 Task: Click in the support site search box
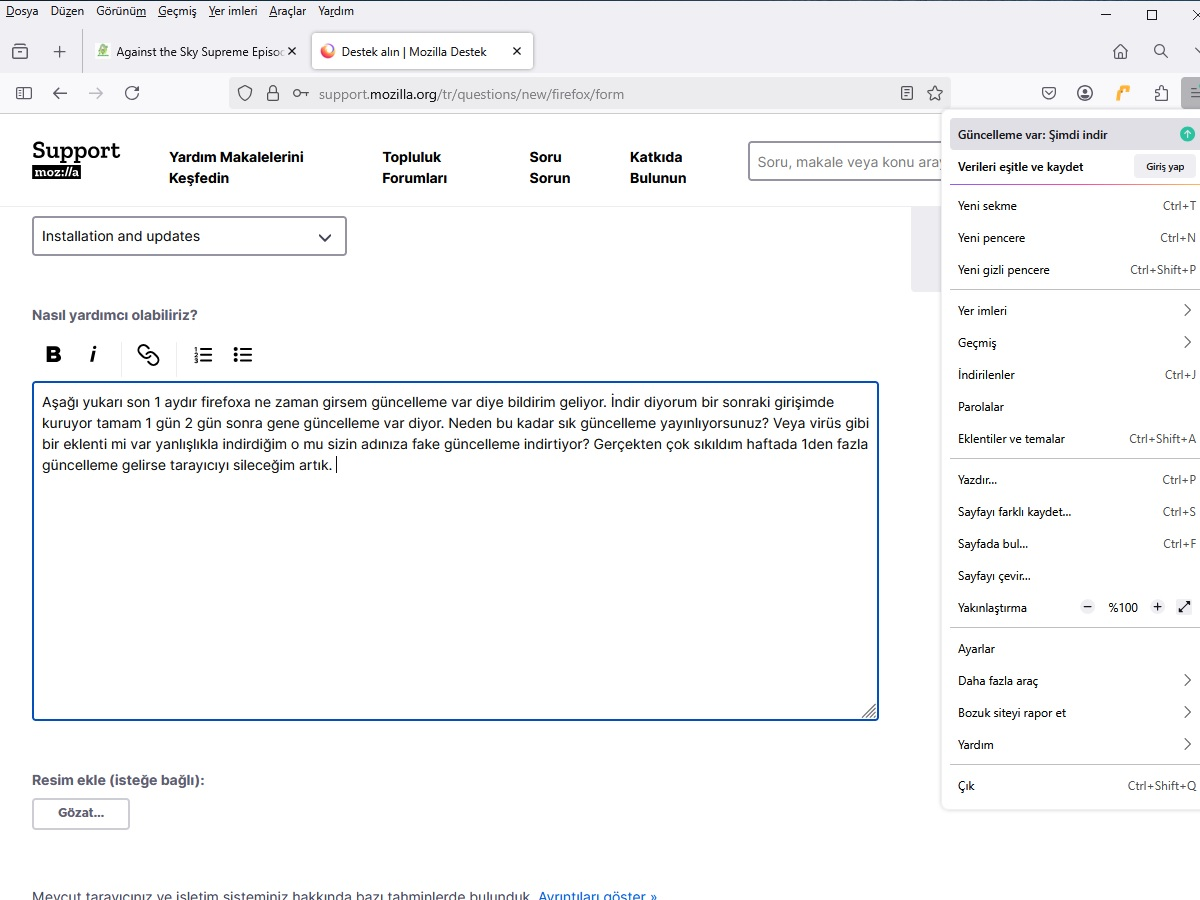tap(845, 161)
